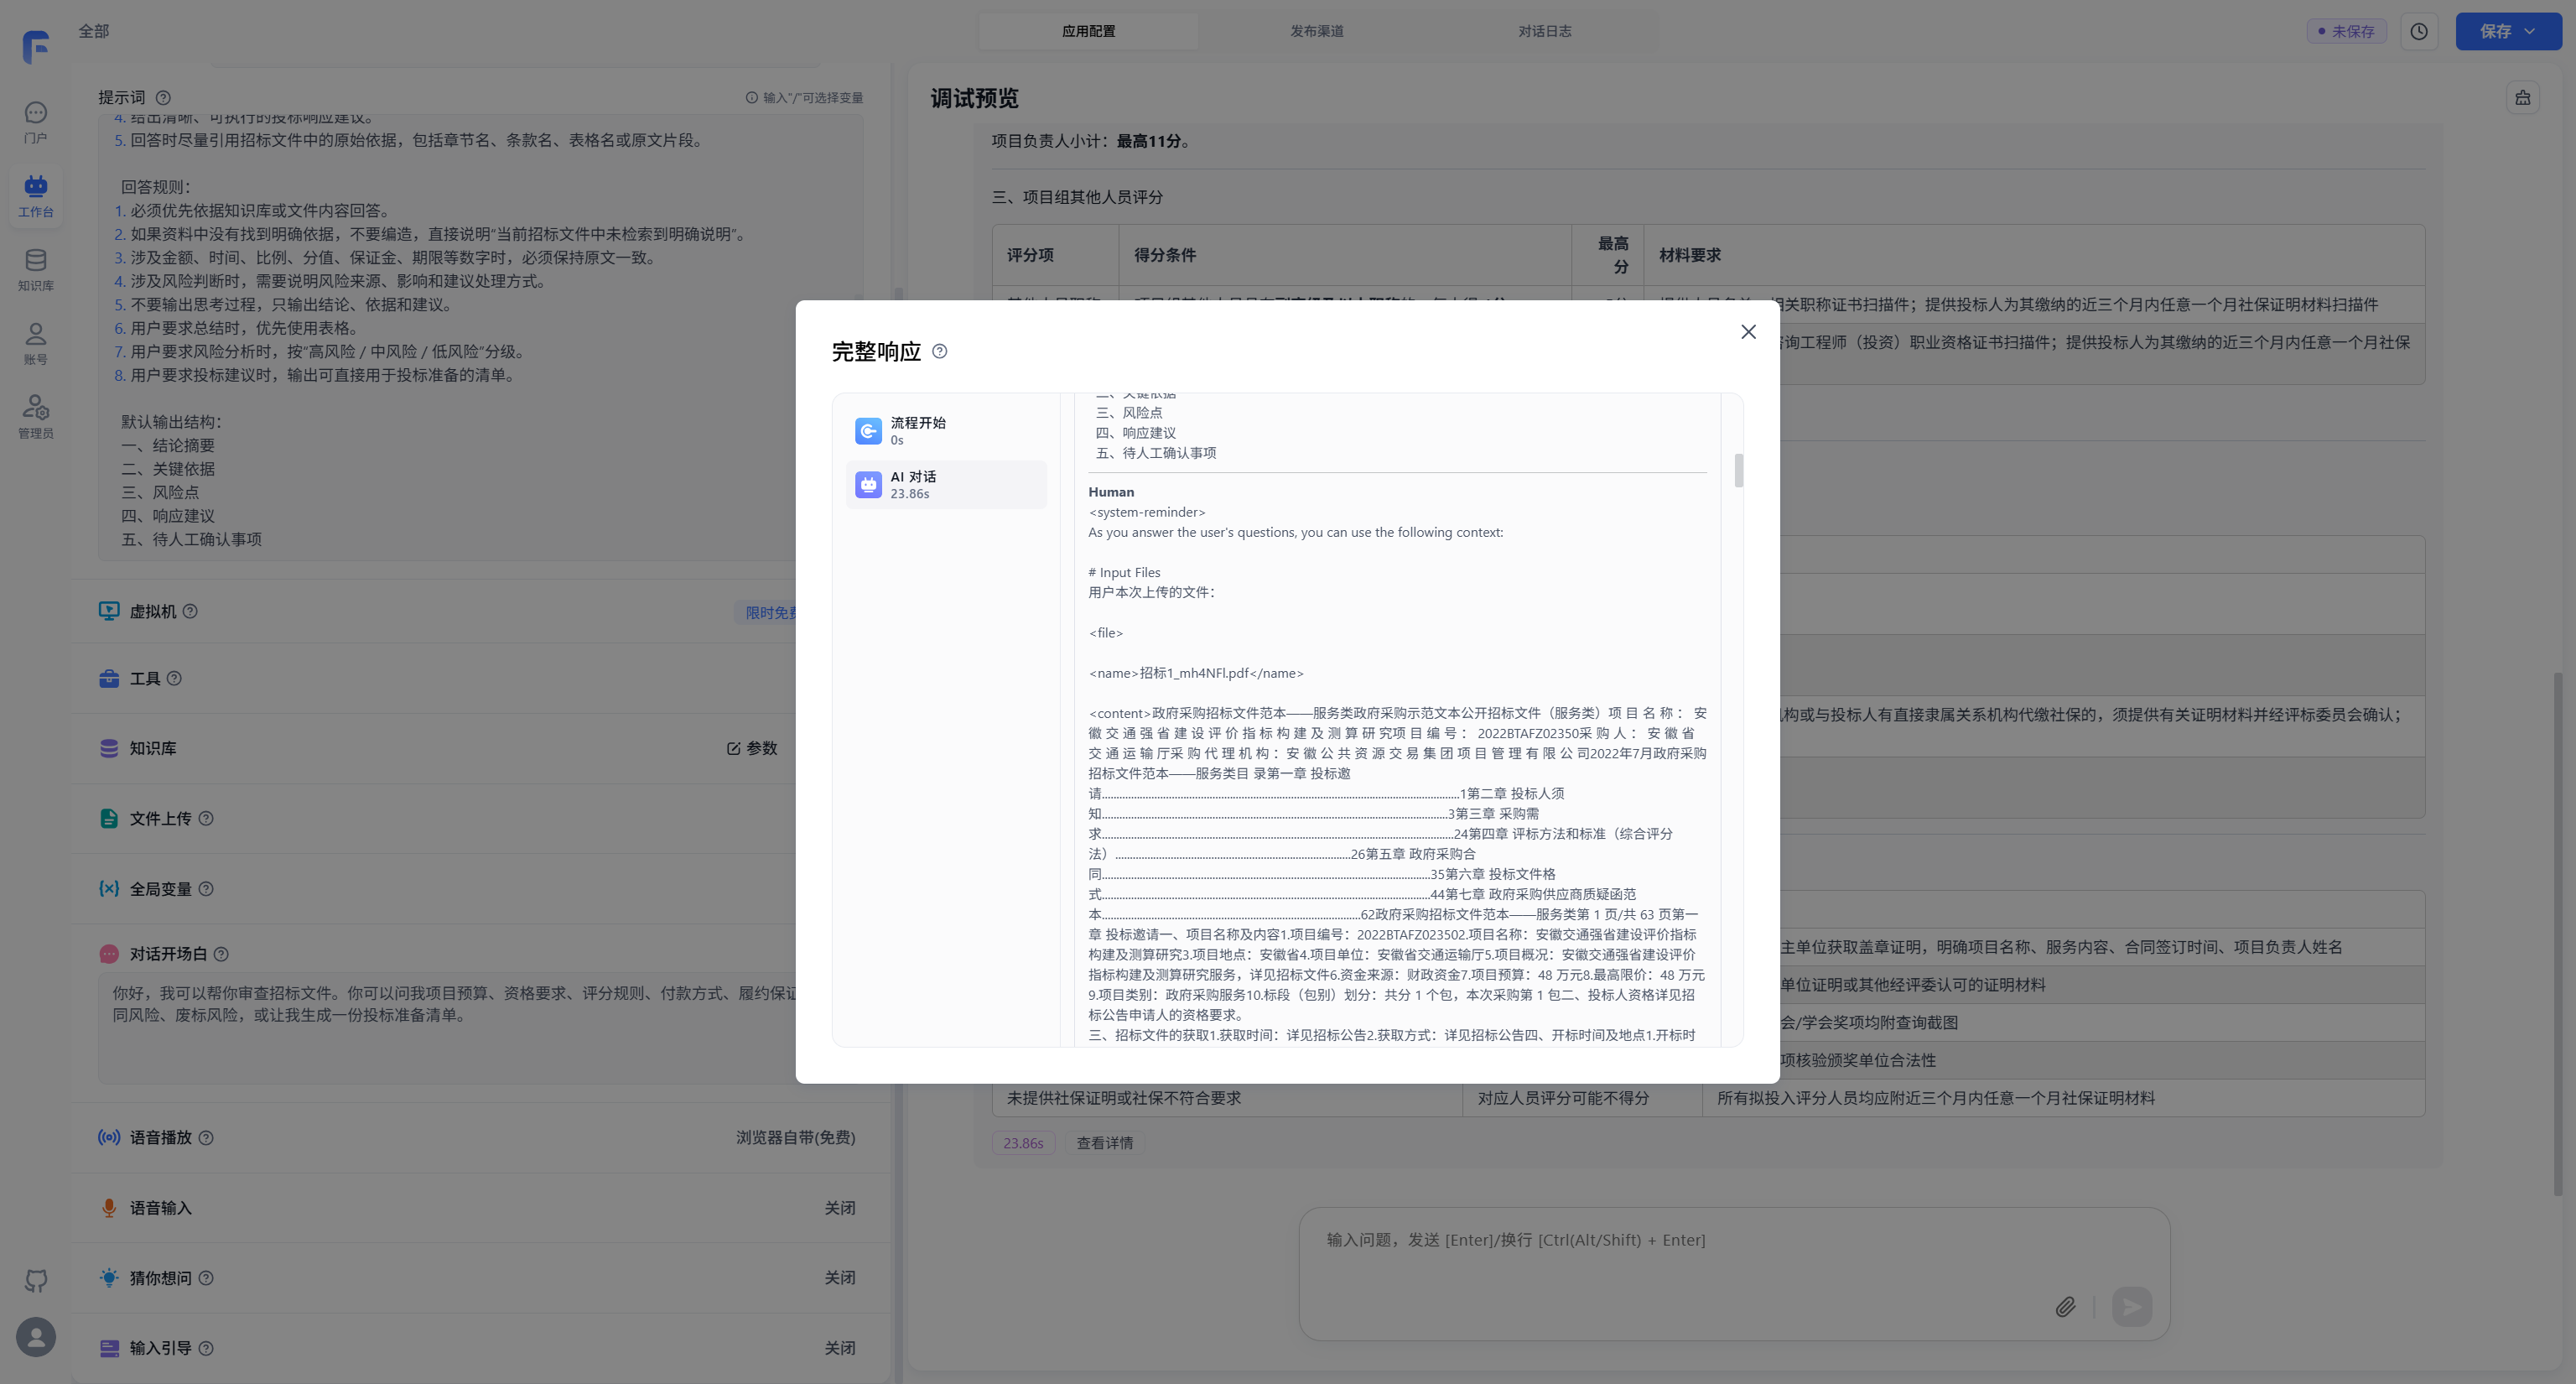Click the help icon beside 完整响应
2576x1384 pixels.
tap(939, 351)
